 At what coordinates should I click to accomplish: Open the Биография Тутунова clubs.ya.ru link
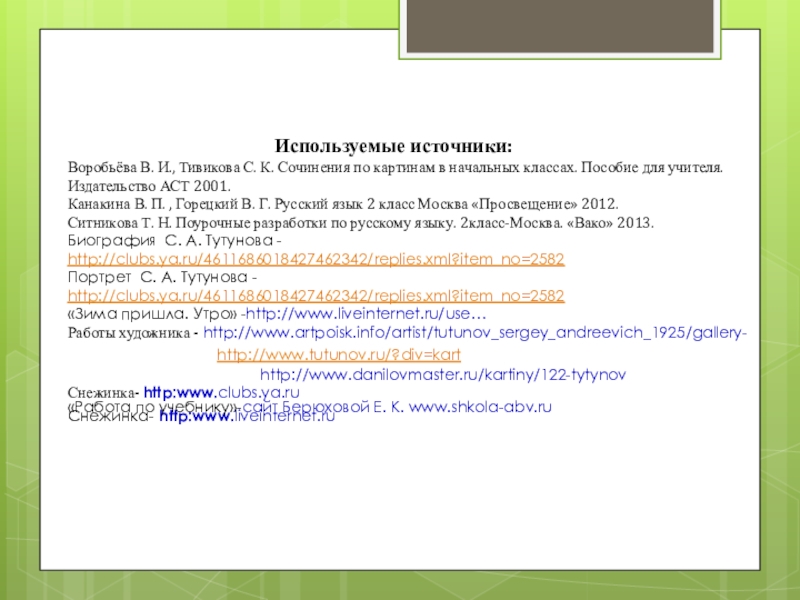316,259
